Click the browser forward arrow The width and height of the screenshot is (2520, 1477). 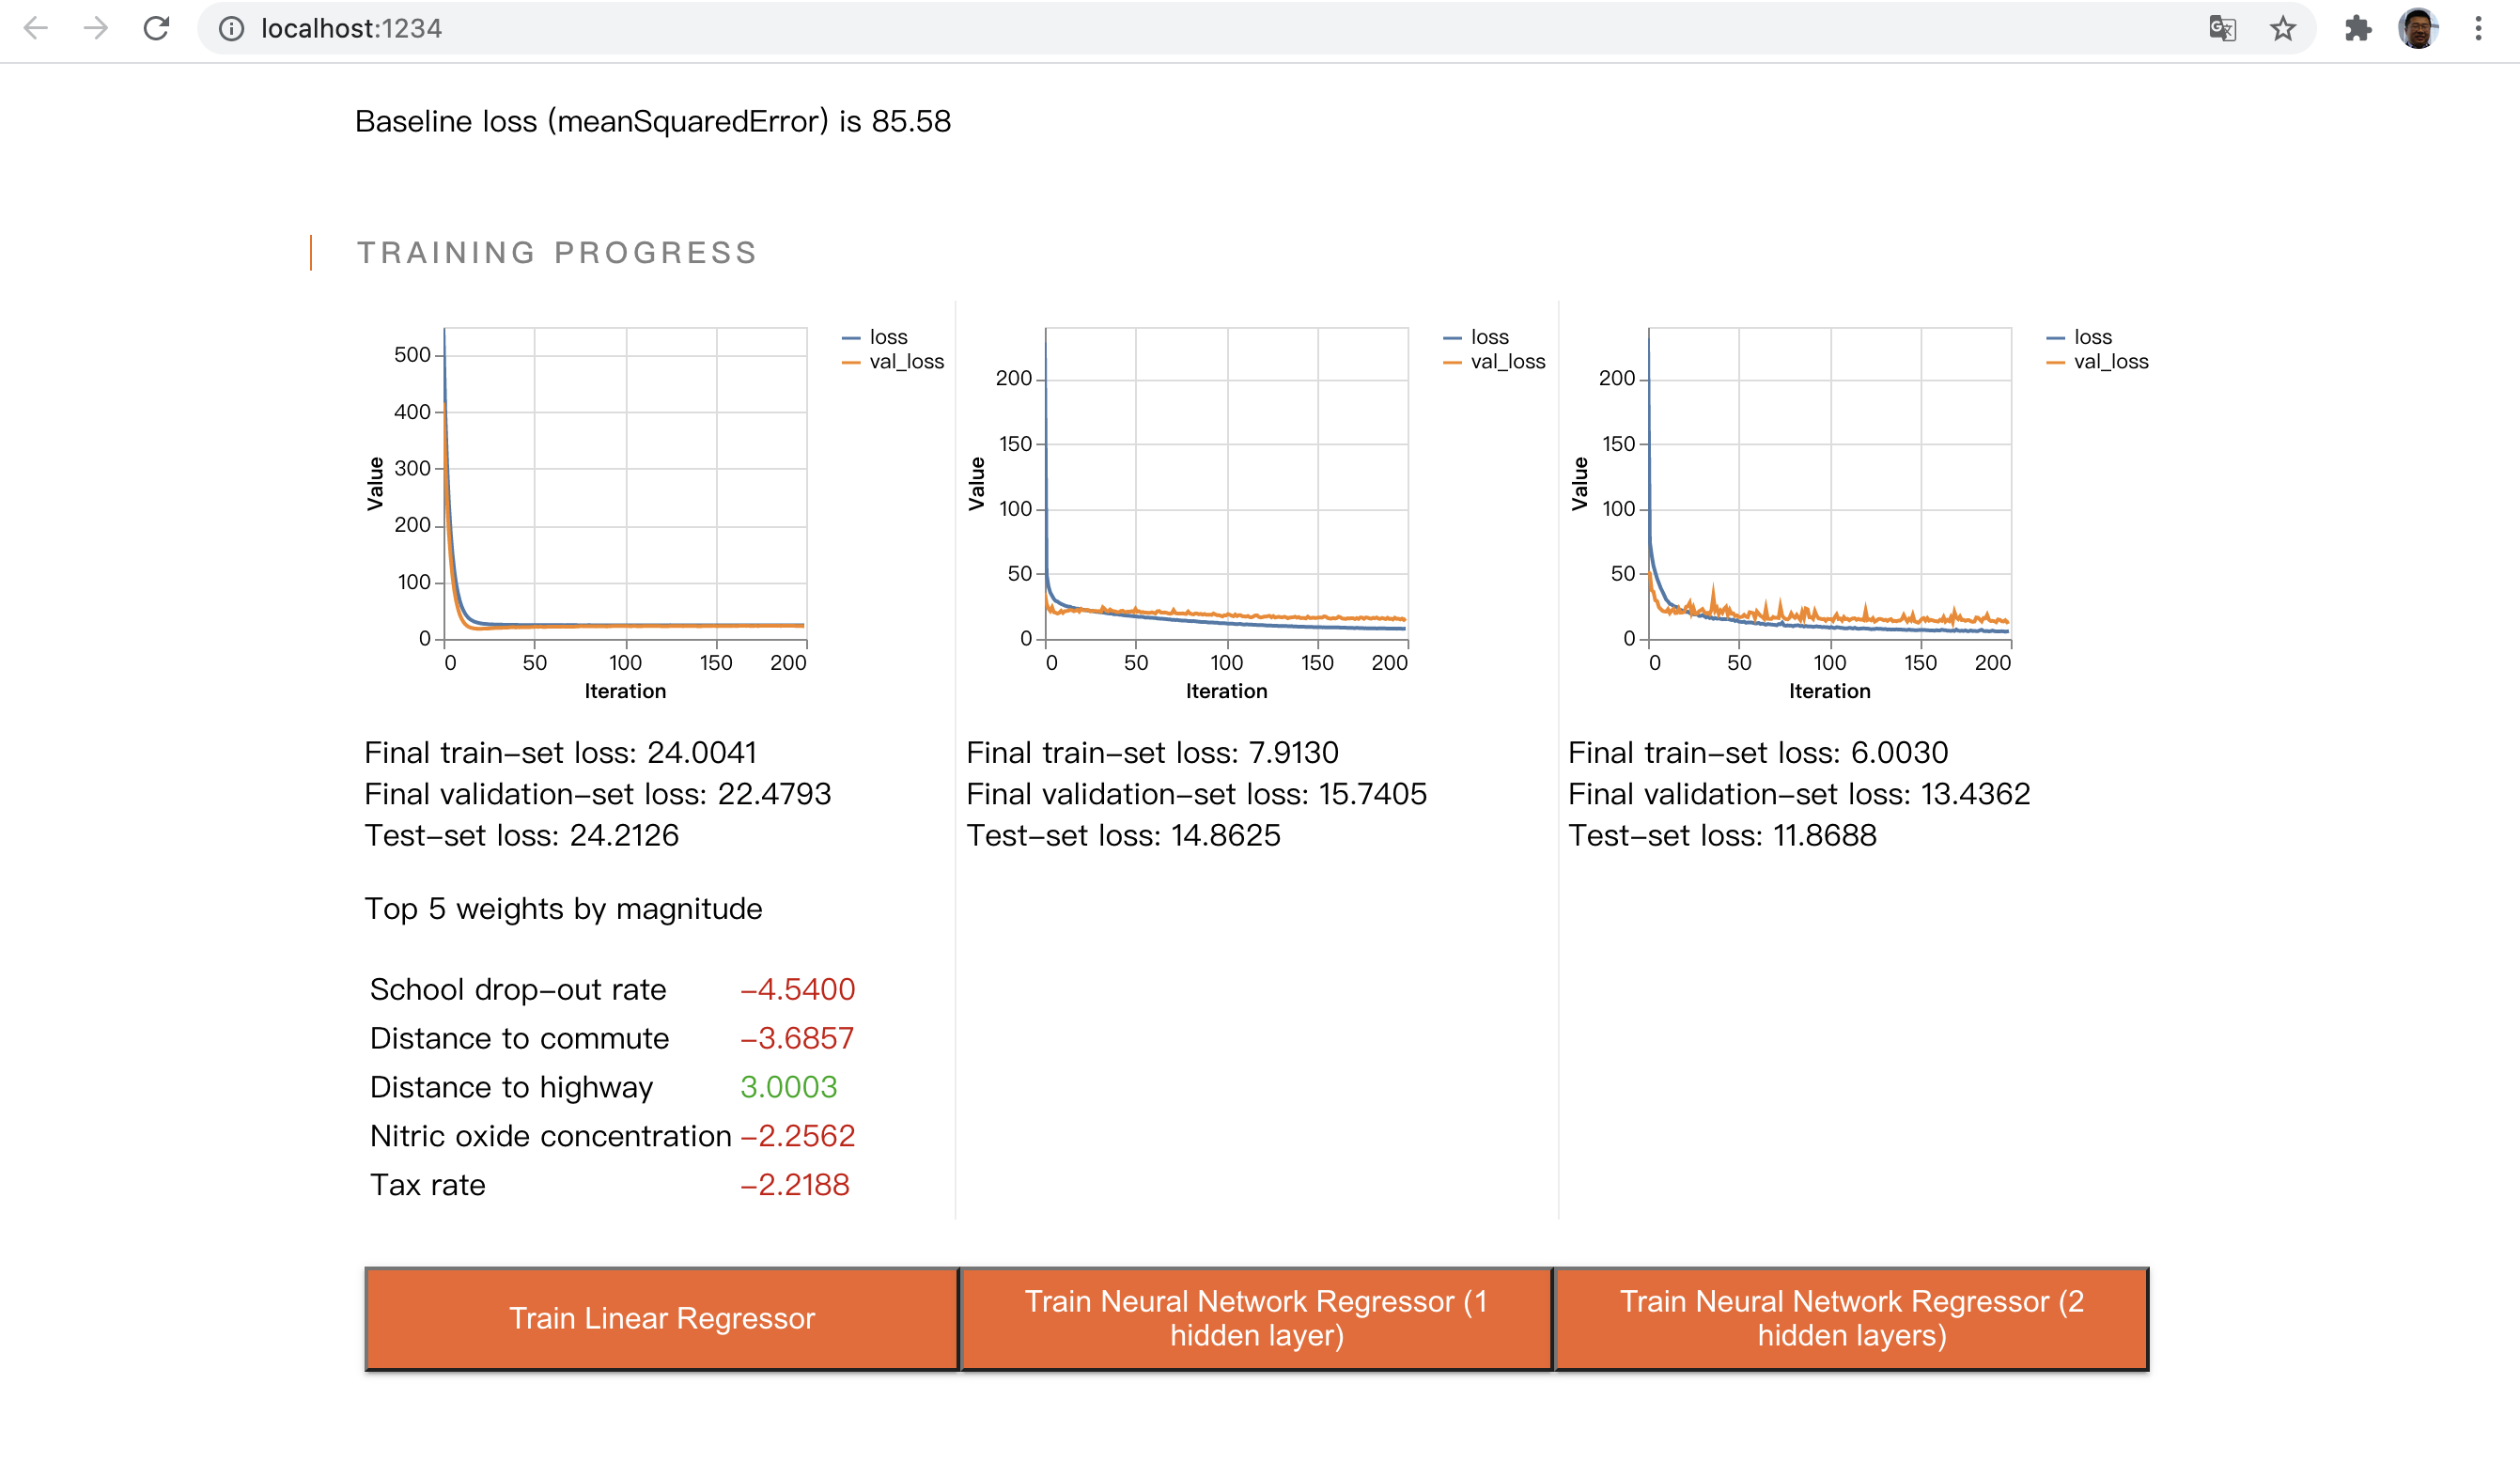click(x=96, y=28)
